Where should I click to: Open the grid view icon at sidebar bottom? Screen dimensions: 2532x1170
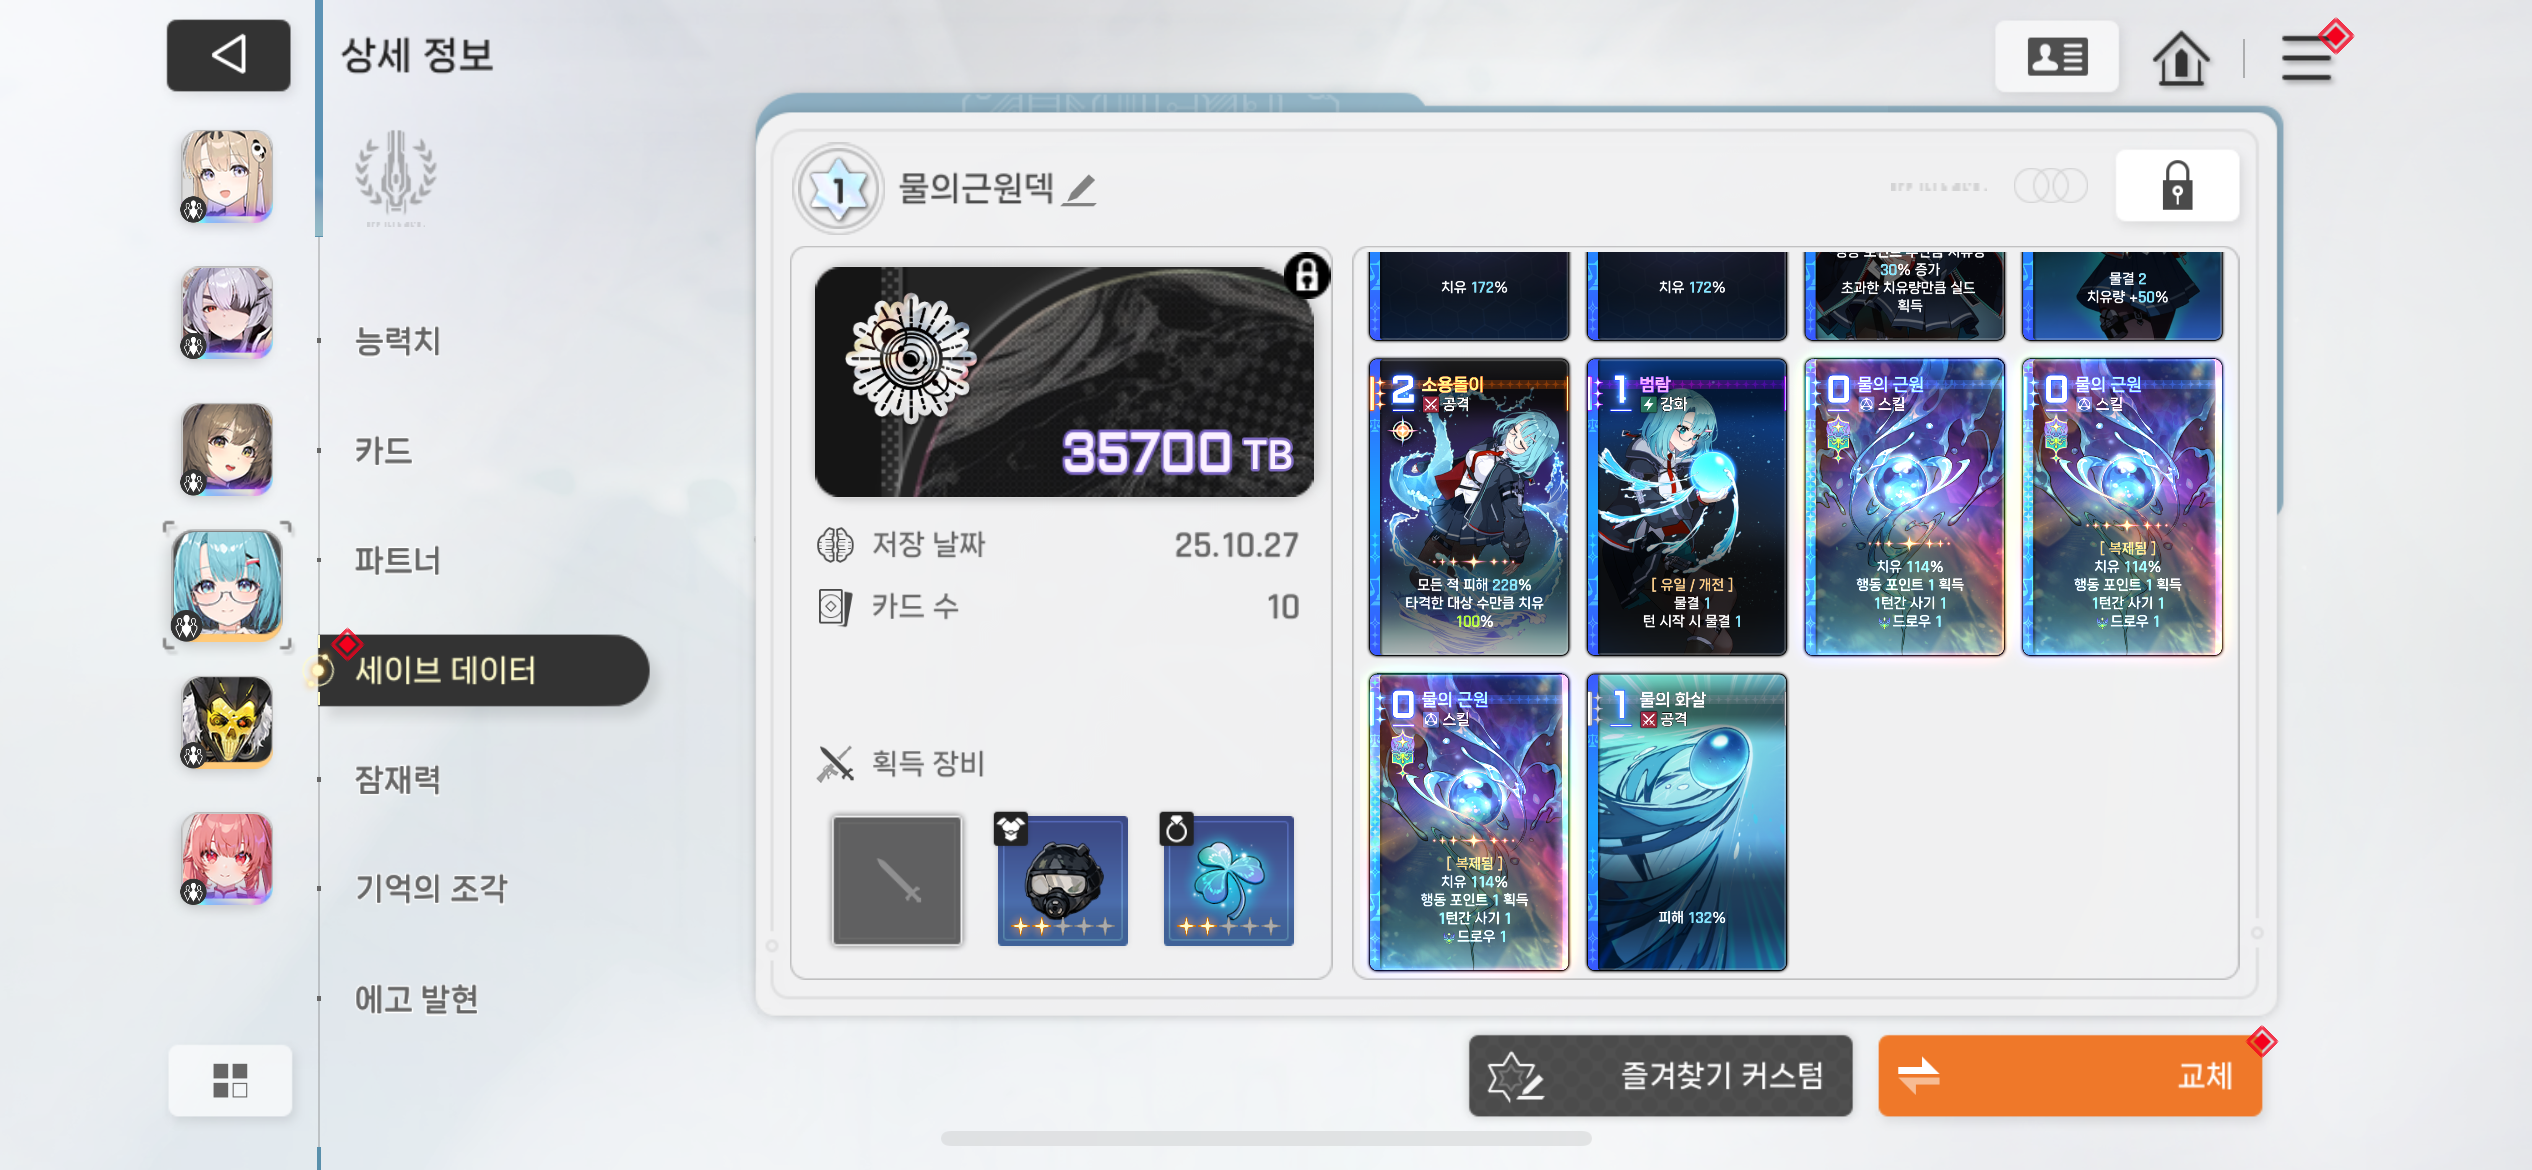pos(230,1080)
